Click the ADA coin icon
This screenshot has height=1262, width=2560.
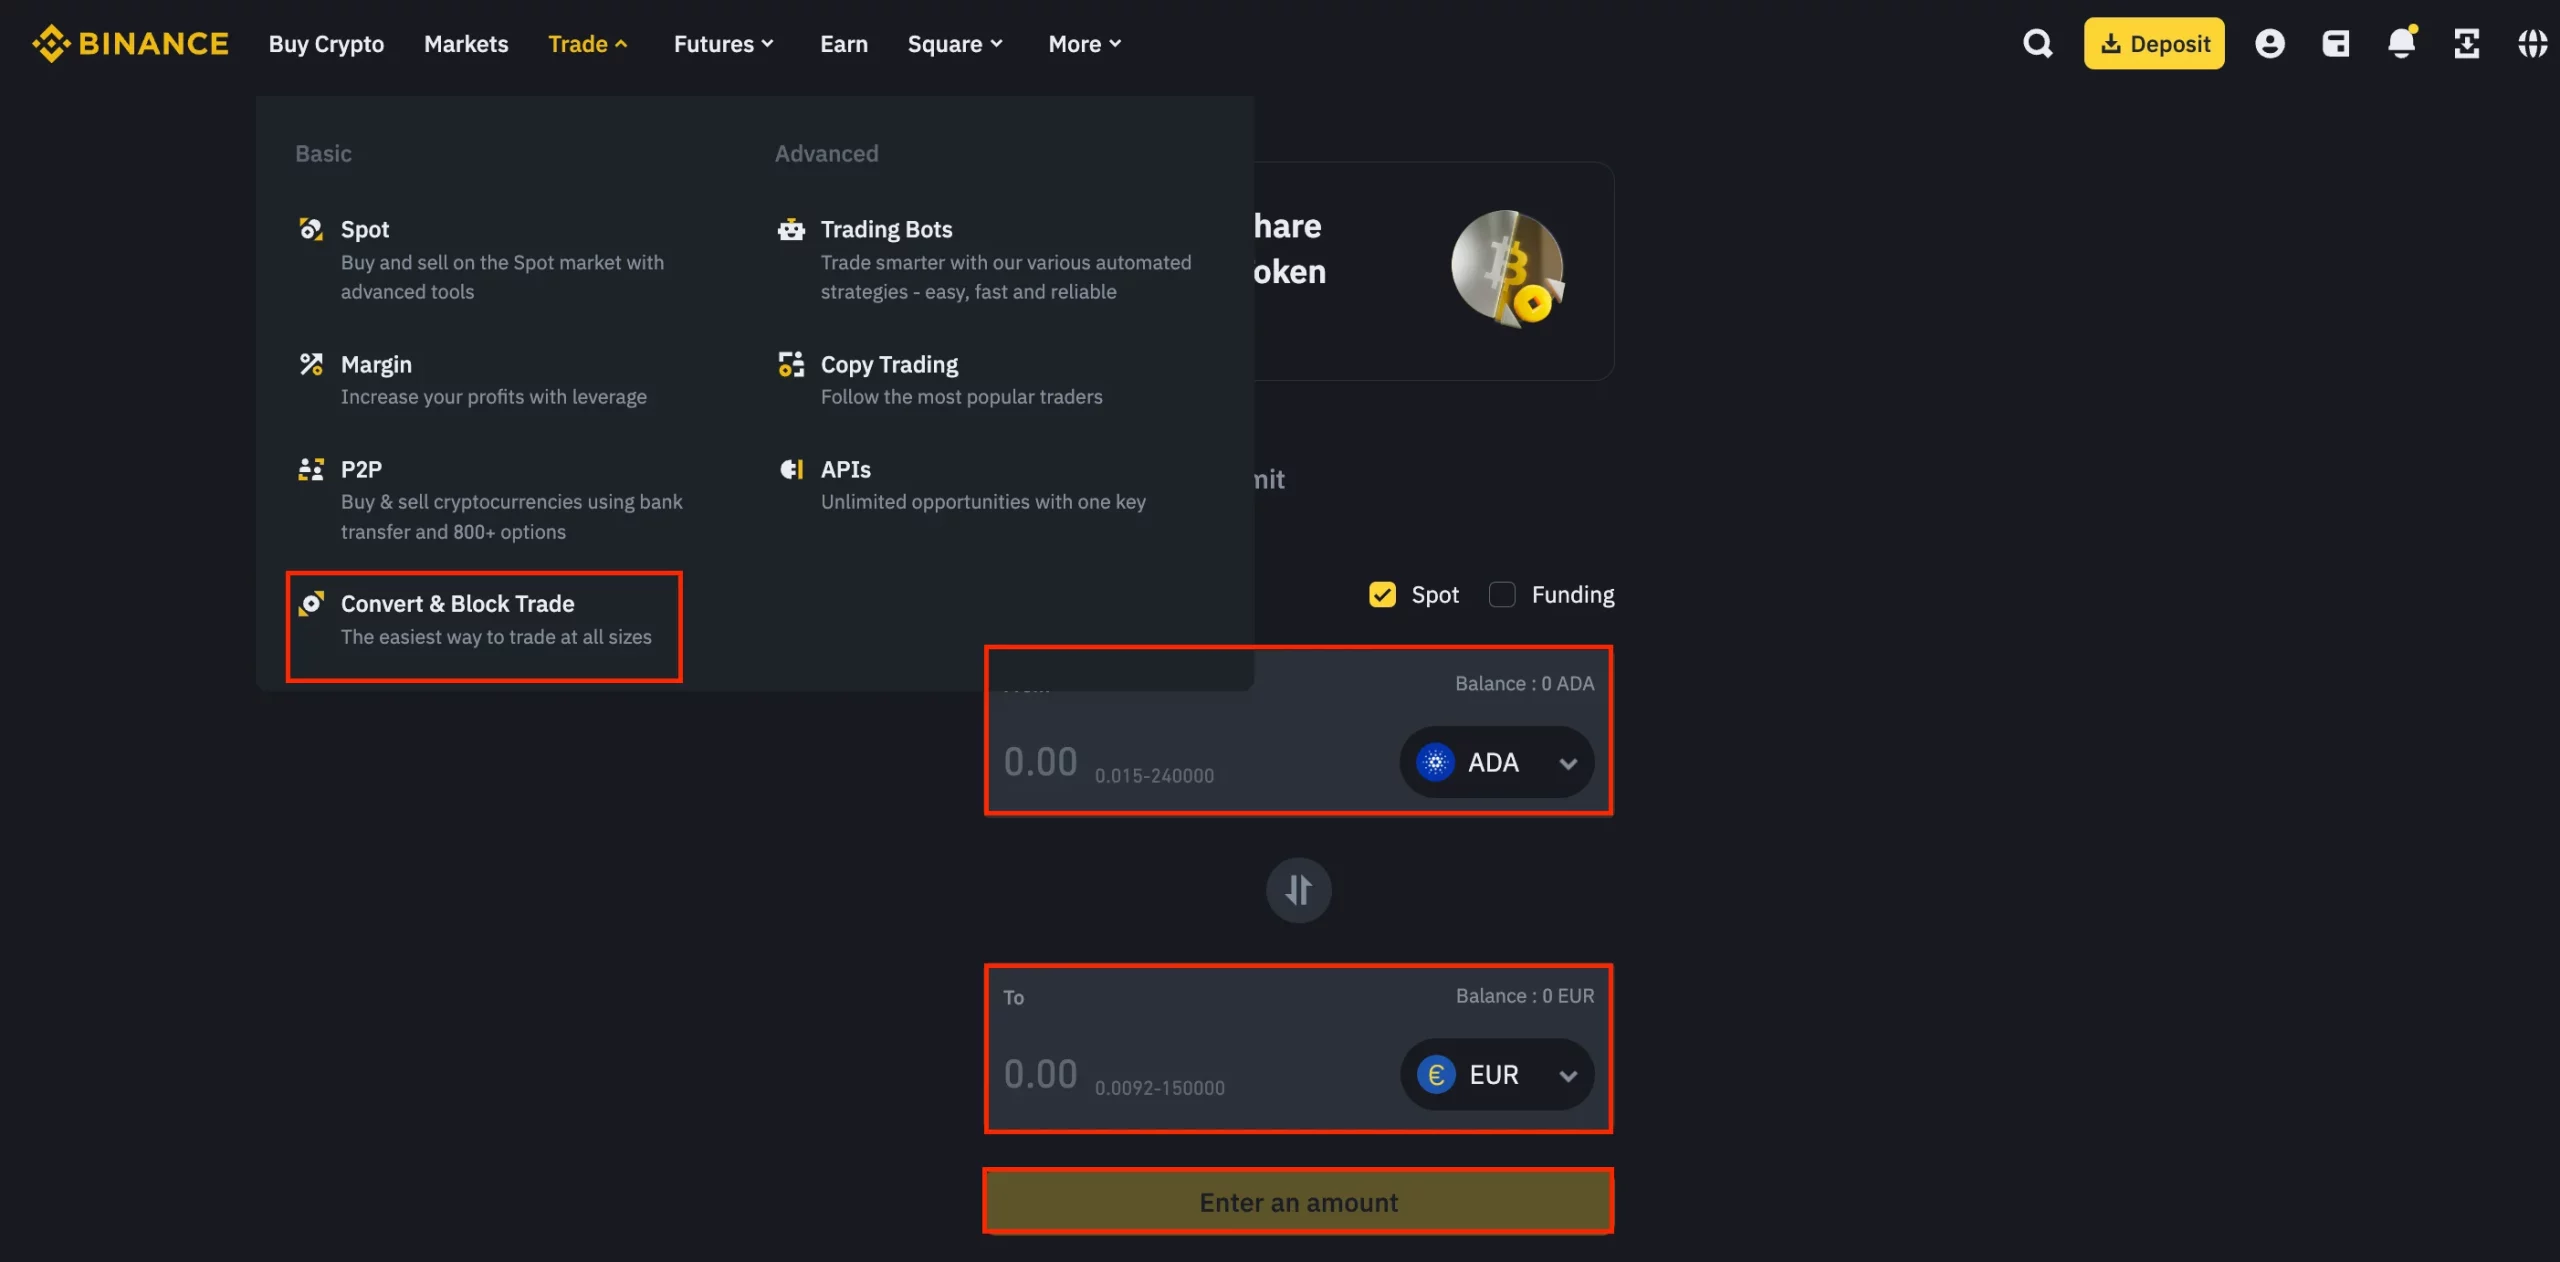point(1435,762)
